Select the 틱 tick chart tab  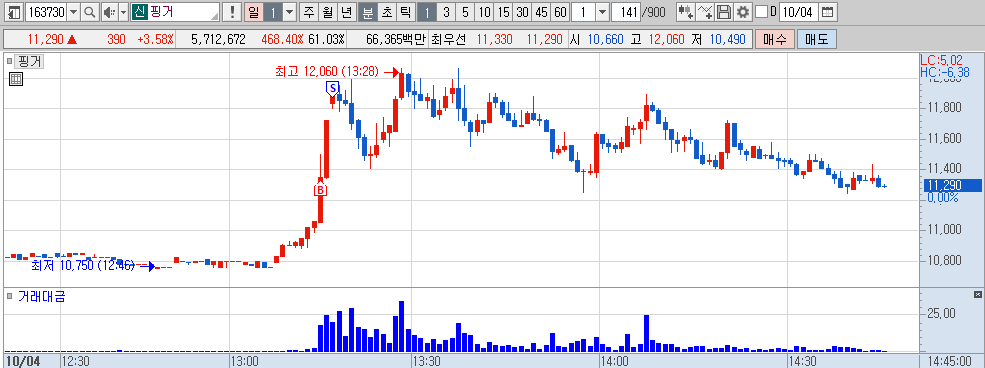pyautogui.click(x=405, y=12)
